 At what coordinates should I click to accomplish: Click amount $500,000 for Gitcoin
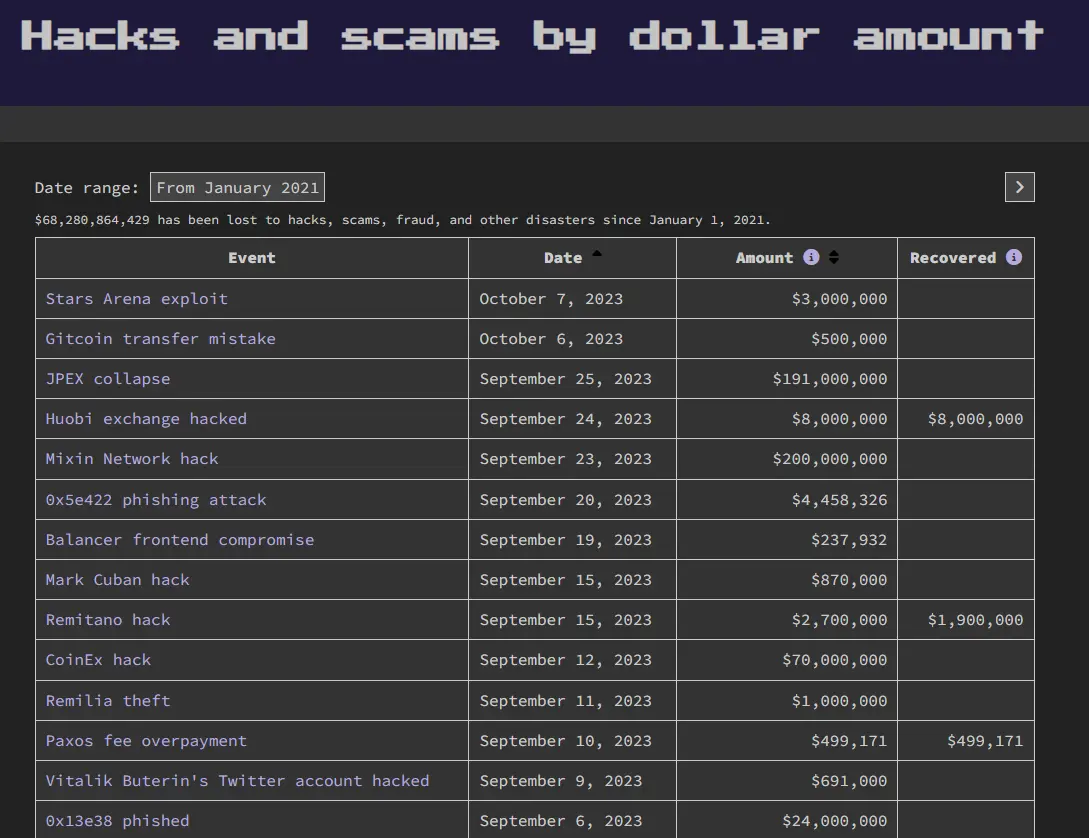[x=849, y=339]
